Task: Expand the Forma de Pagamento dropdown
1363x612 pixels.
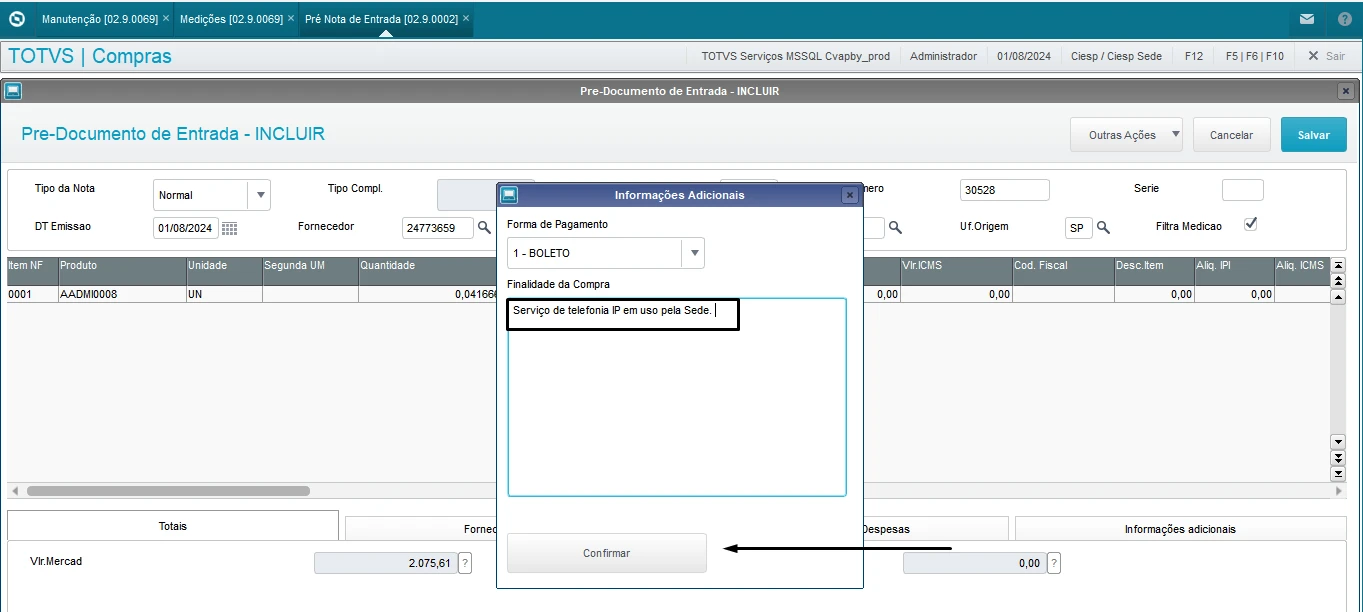Action: tap(693, 253)
